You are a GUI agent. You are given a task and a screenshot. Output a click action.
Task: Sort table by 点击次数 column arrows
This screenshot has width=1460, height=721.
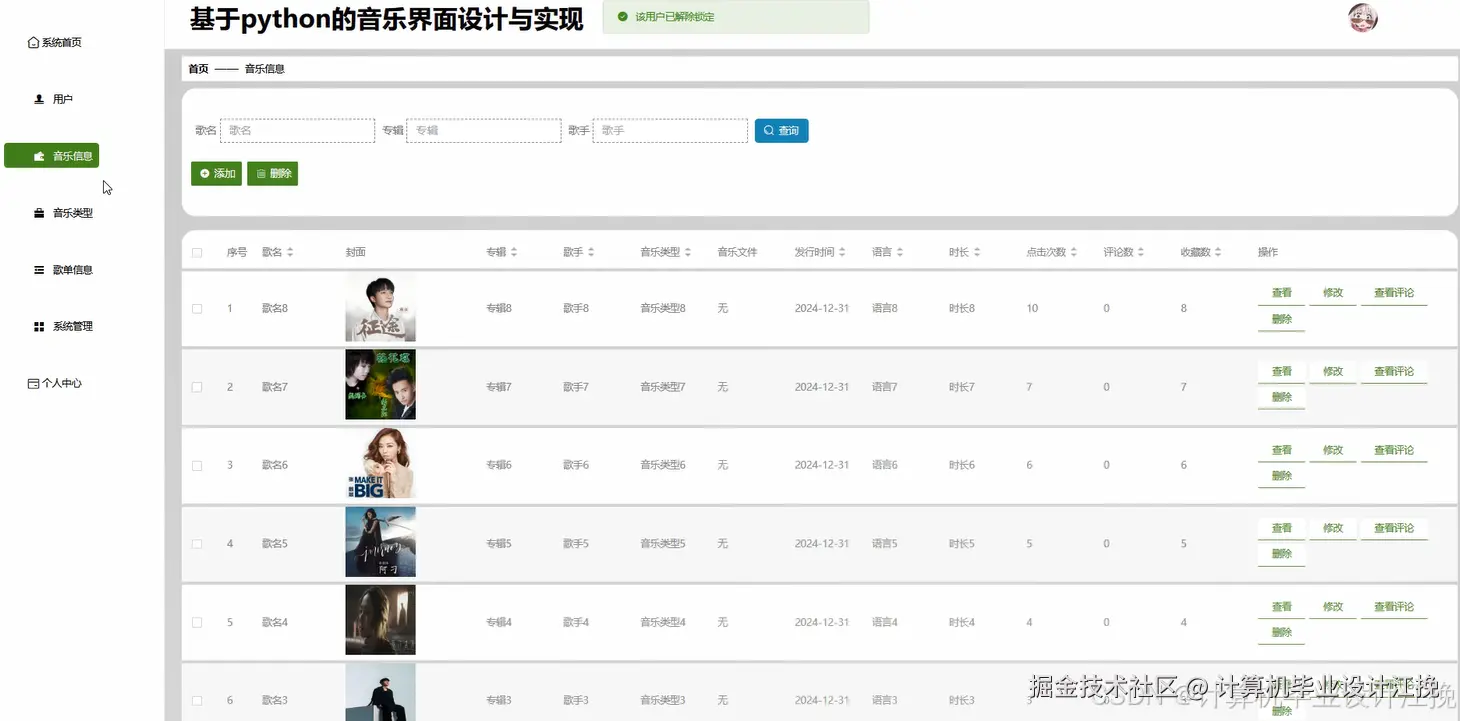1074,253
